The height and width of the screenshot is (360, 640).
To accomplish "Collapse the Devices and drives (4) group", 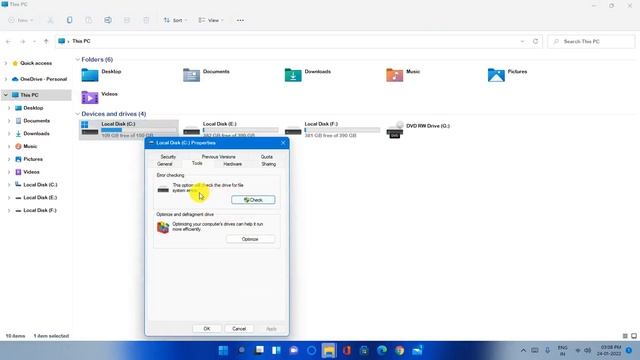I will click(78, 114).
